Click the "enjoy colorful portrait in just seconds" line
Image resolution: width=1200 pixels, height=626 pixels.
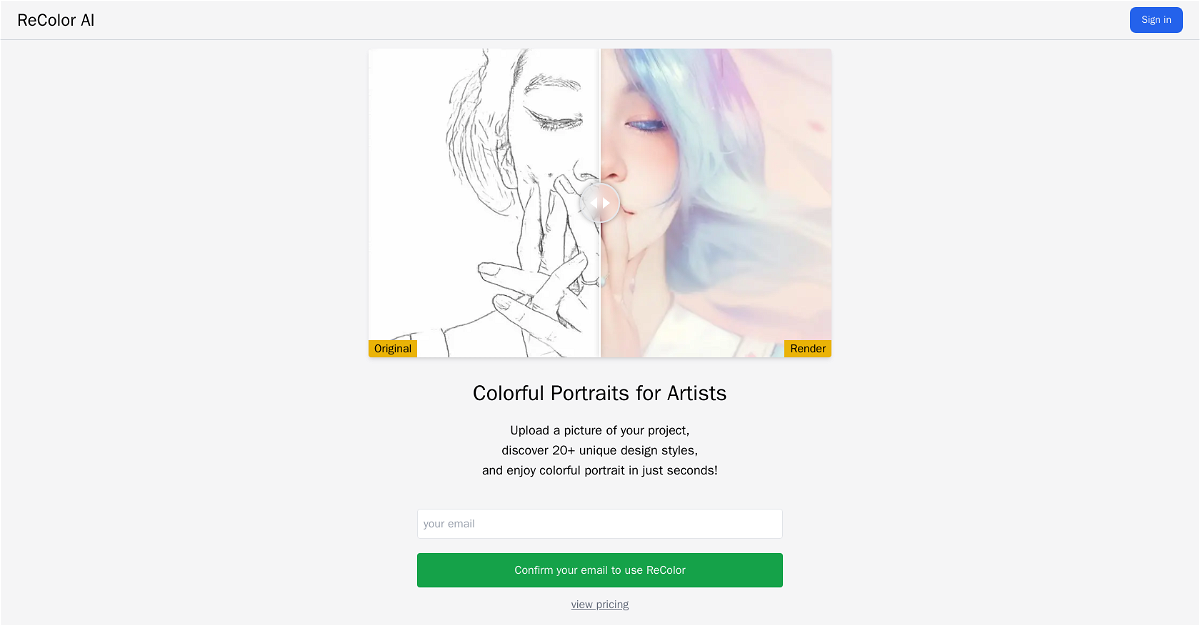point(600,470)
